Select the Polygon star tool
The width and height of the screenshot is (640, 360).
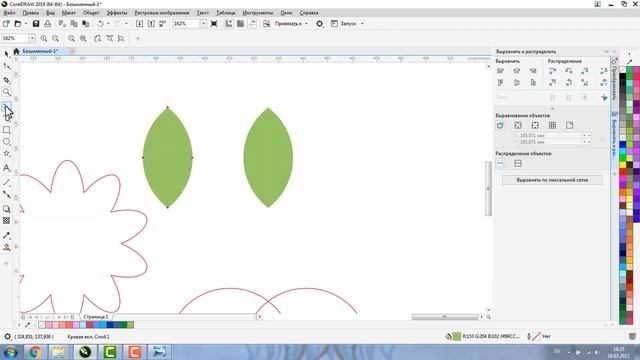(7, 154)
